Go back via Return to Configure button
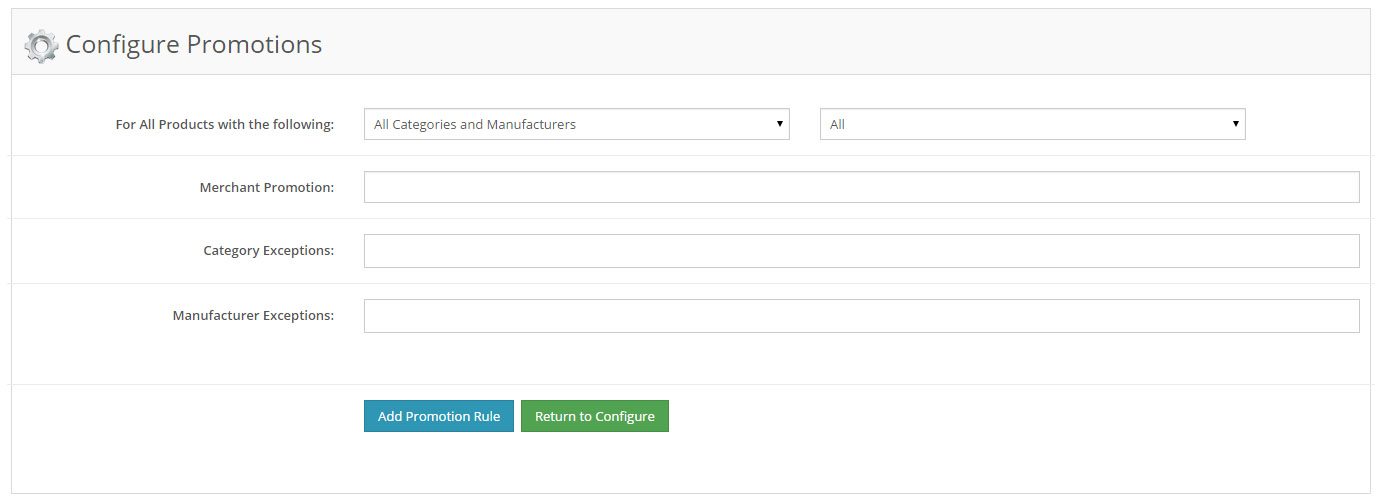 point(595,416)
